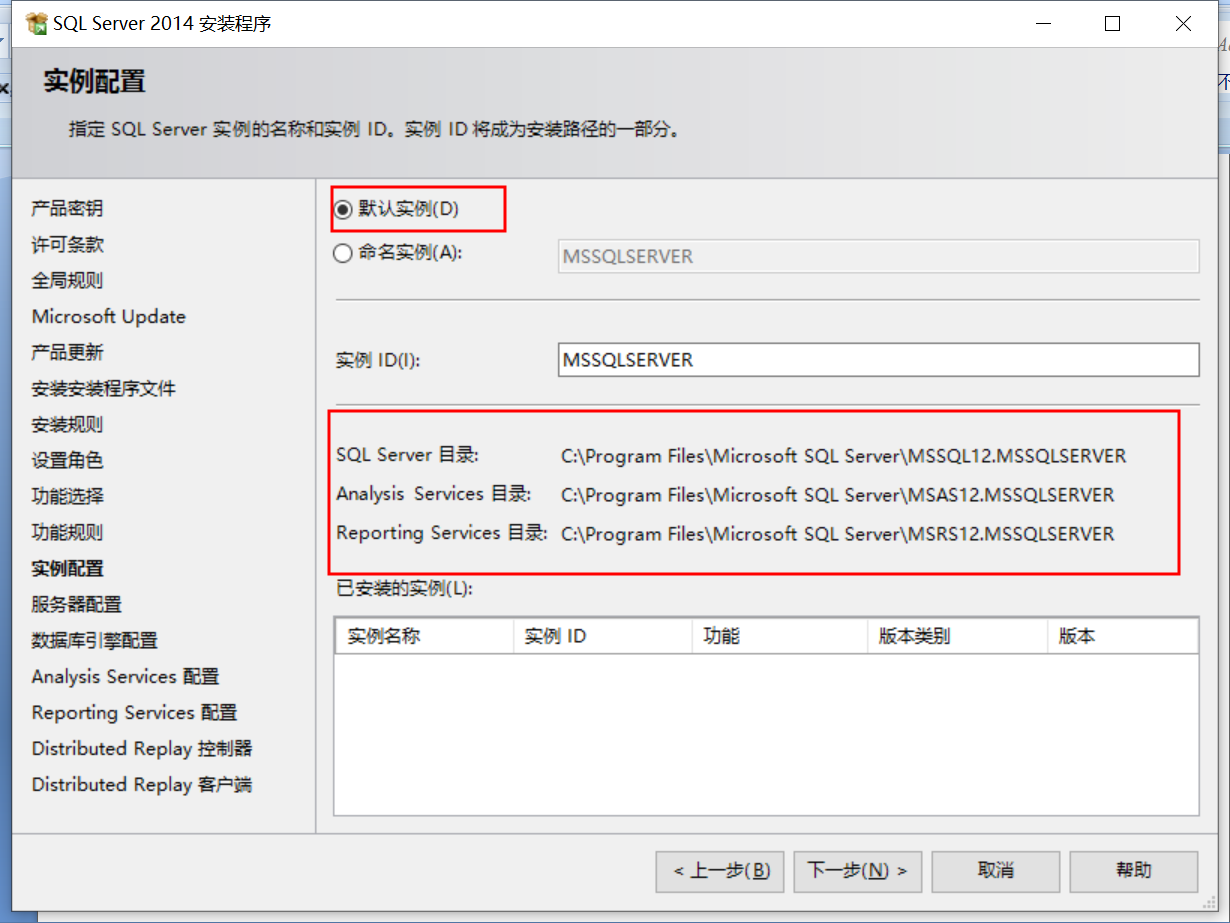Select 许可条款 step in sidebar
Image resolution: width=1230 pixels, height=923 pixels.
tap(67, 245)
